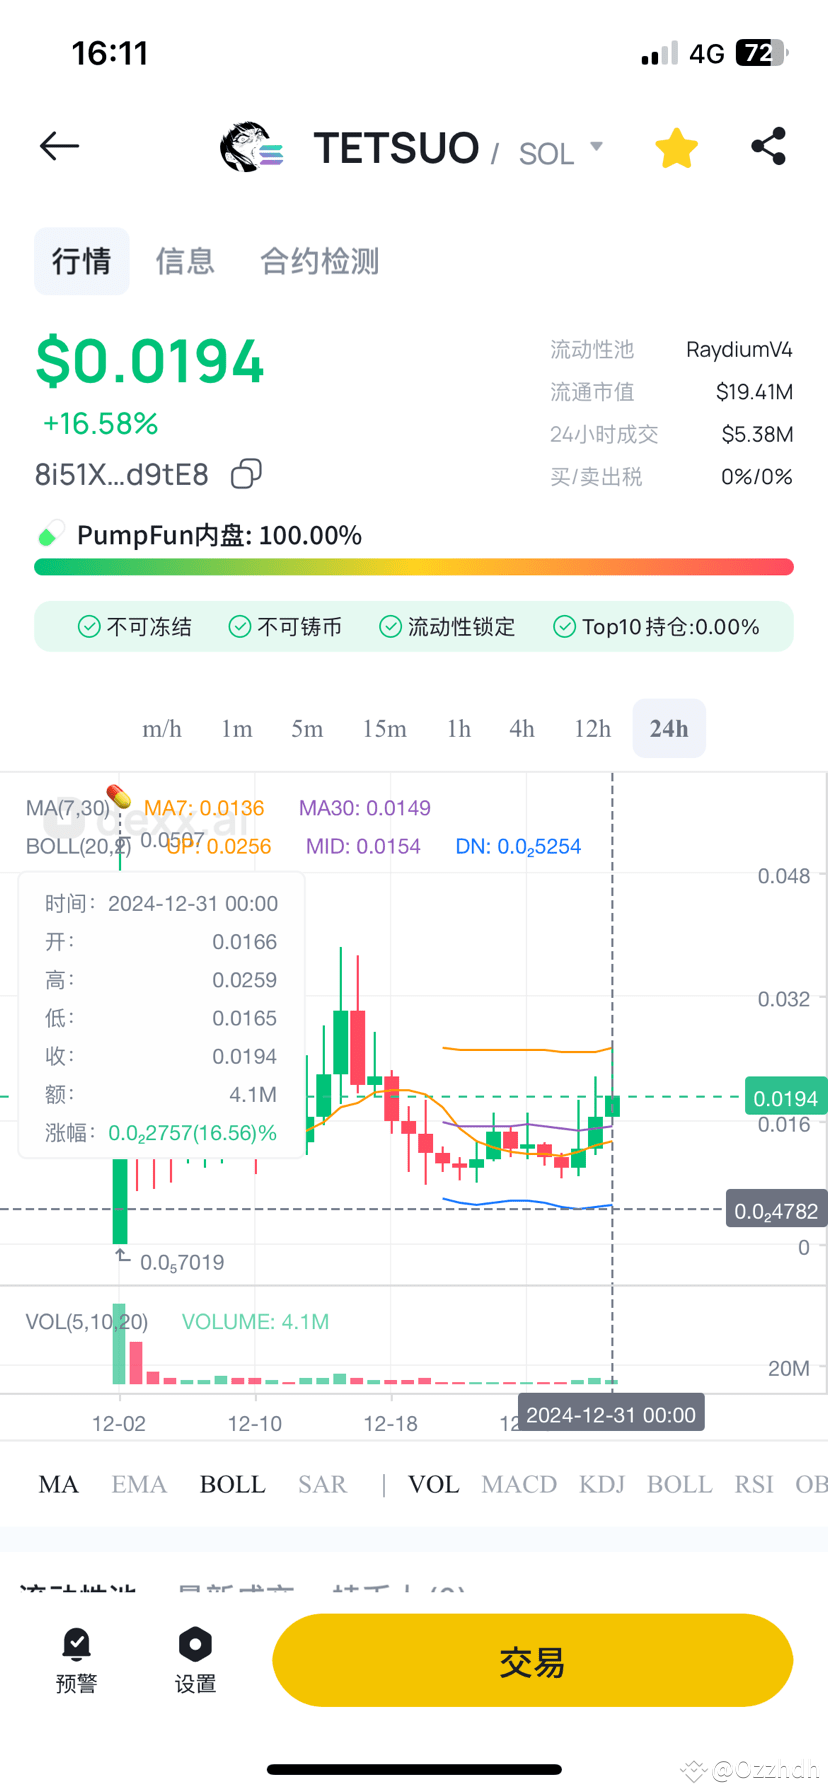The height and width of the screenshot is (1792, 828).
Task: Tap the DN Bollinger value label
Action: click(x=518, y=847)
